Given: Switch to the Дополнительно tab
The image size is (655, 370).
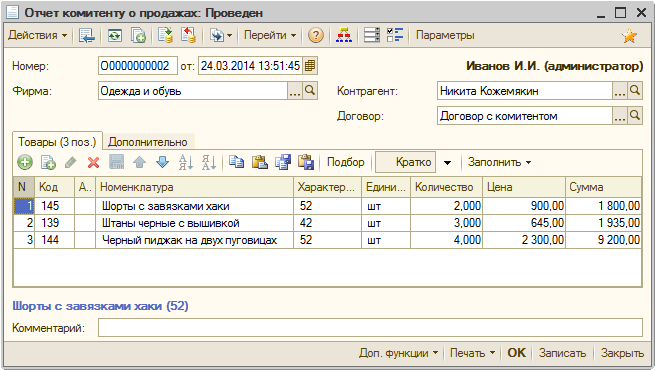Looking at the screenshot, I should (x=147, y=142).
